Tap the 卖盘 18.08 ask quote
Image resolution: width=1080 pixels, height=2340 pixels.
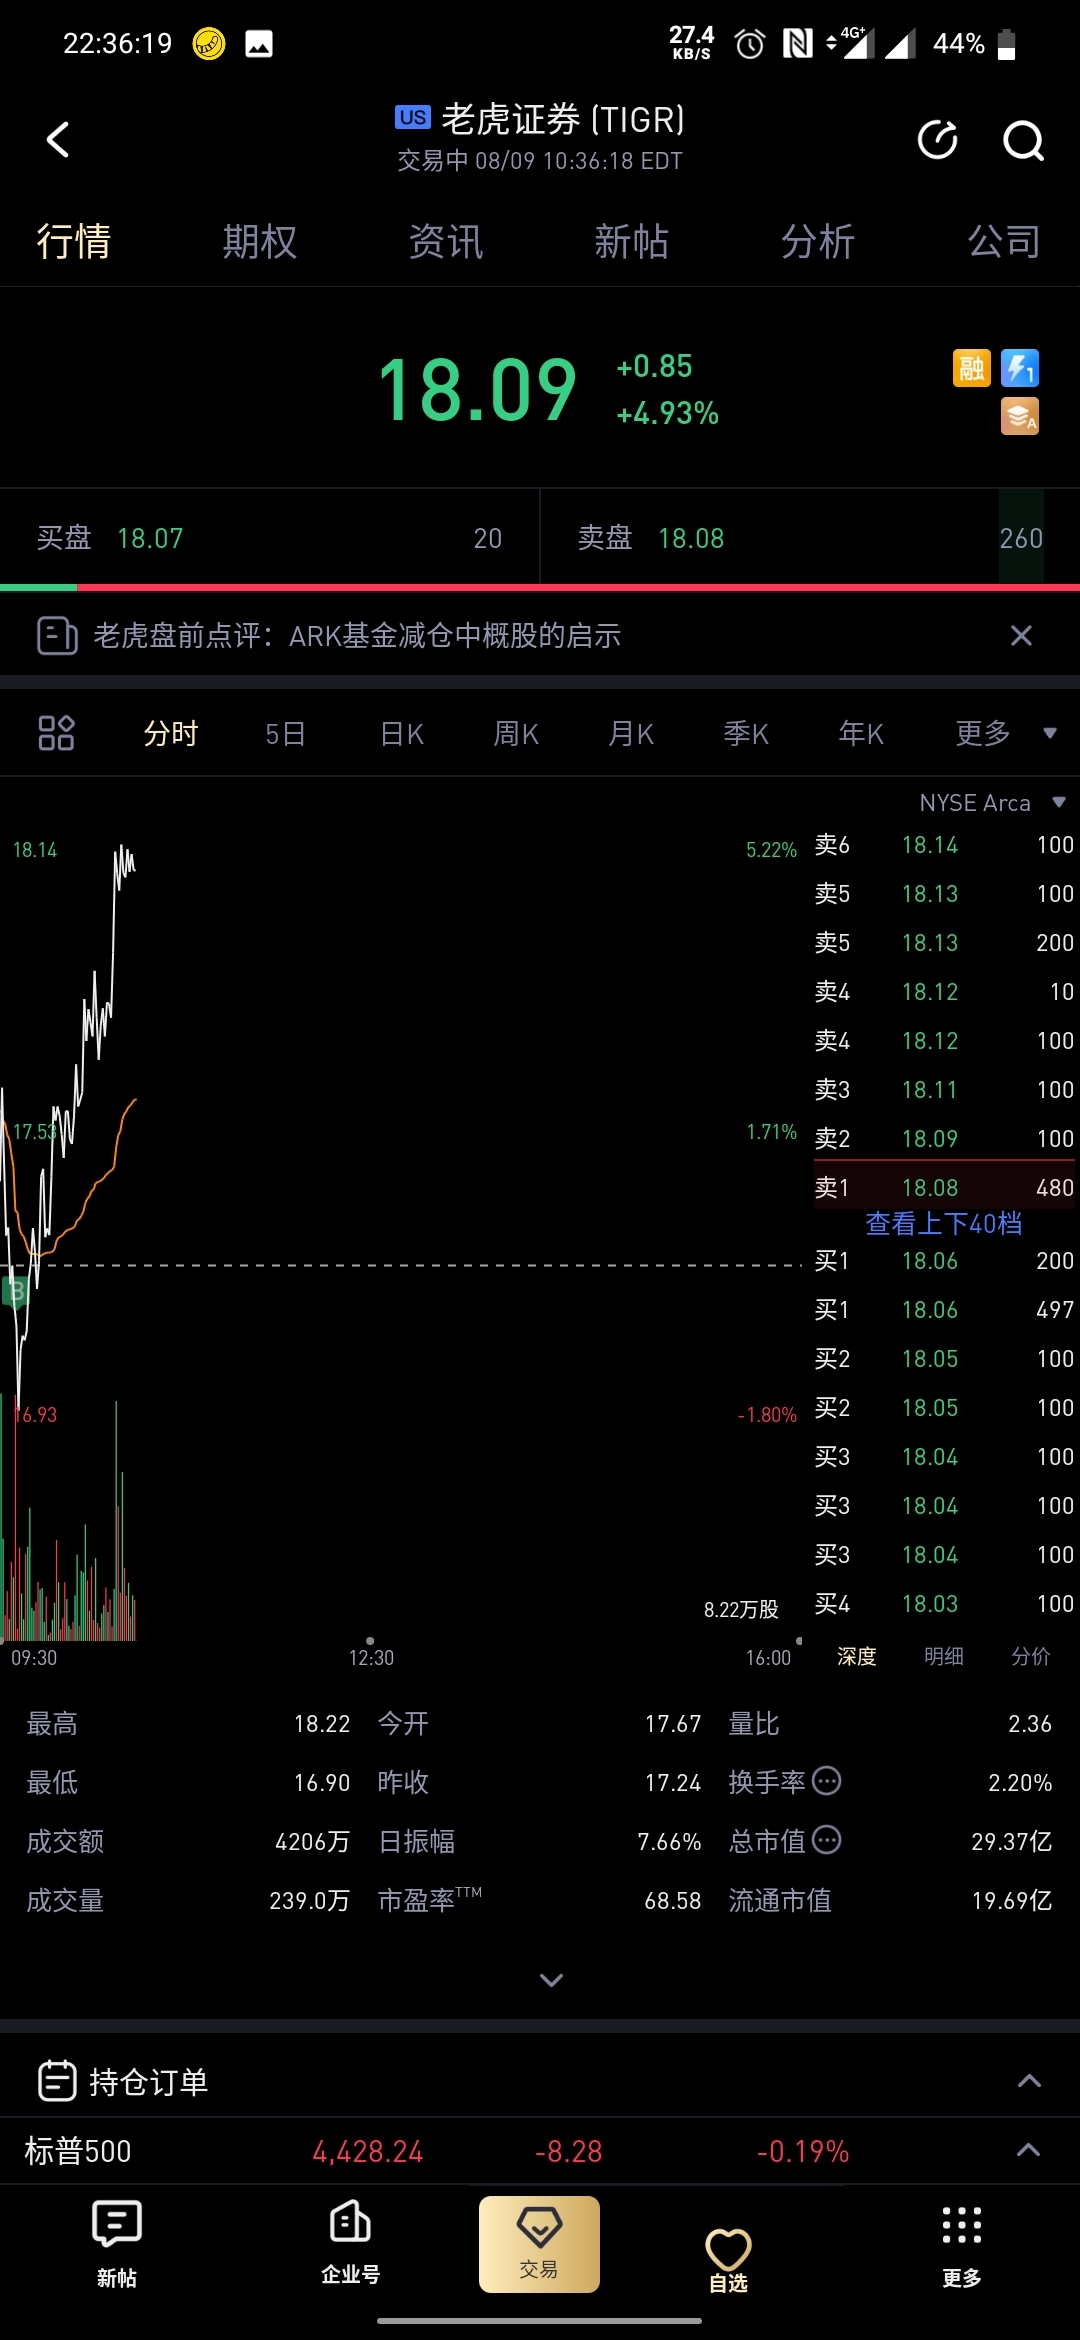[810, 538]
